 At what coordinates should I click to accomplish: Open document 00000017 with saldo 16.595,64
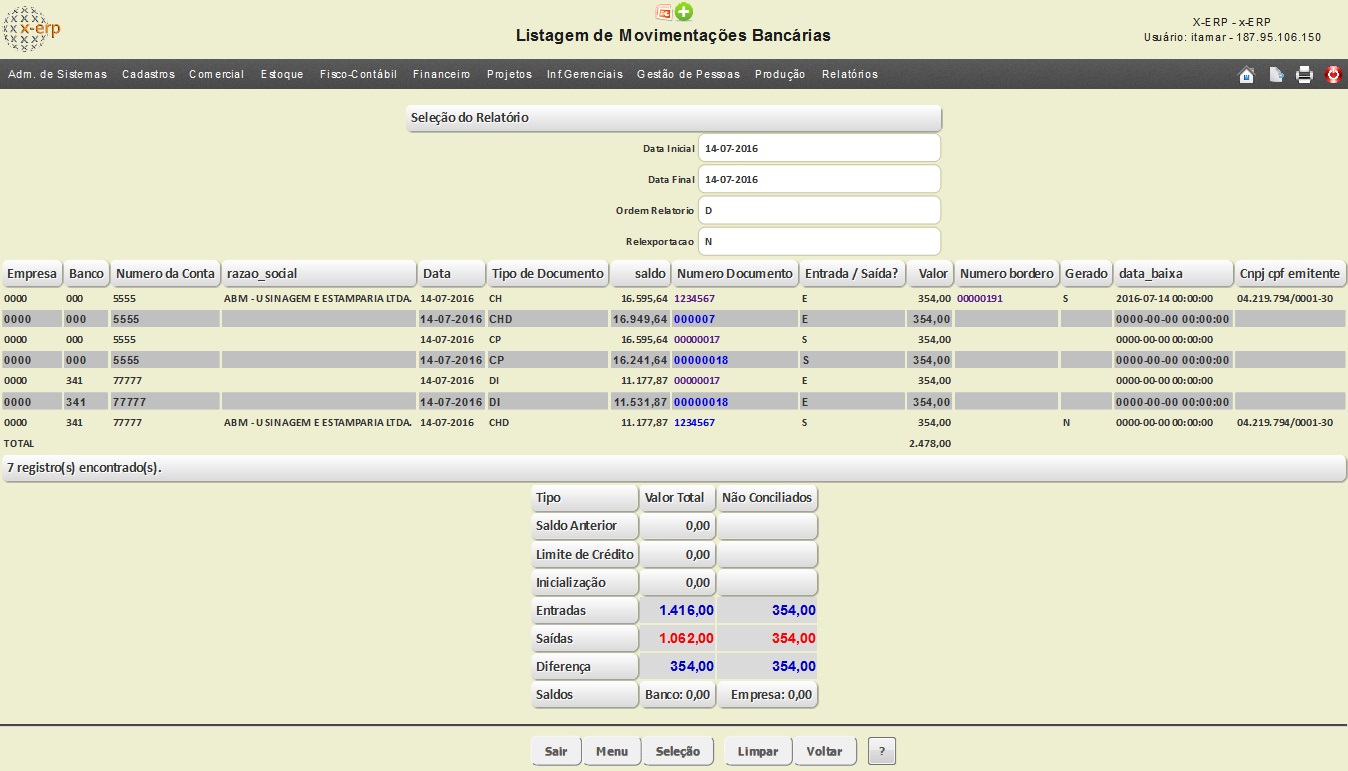(x=697, y=339)
